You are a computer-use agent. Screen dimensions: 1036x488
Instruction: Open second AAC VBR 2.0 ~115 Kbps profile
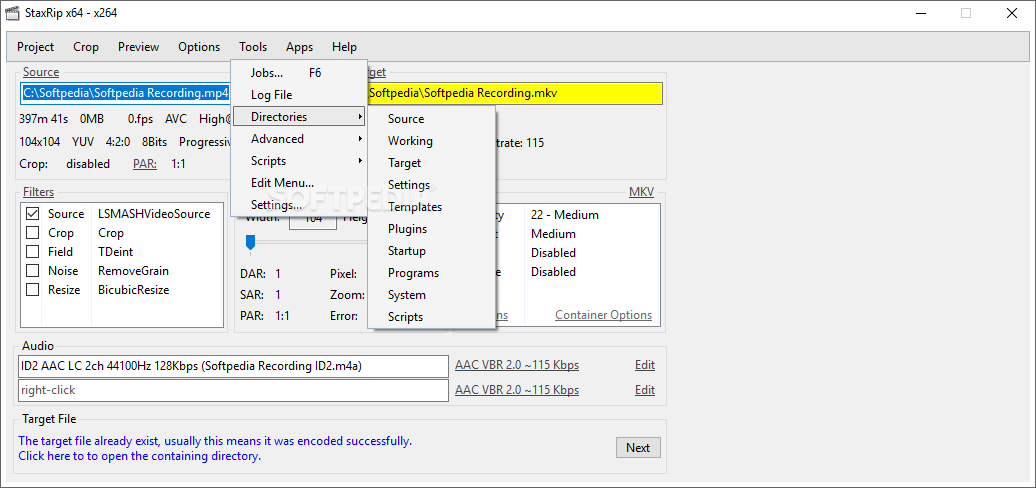click(517, 390)
